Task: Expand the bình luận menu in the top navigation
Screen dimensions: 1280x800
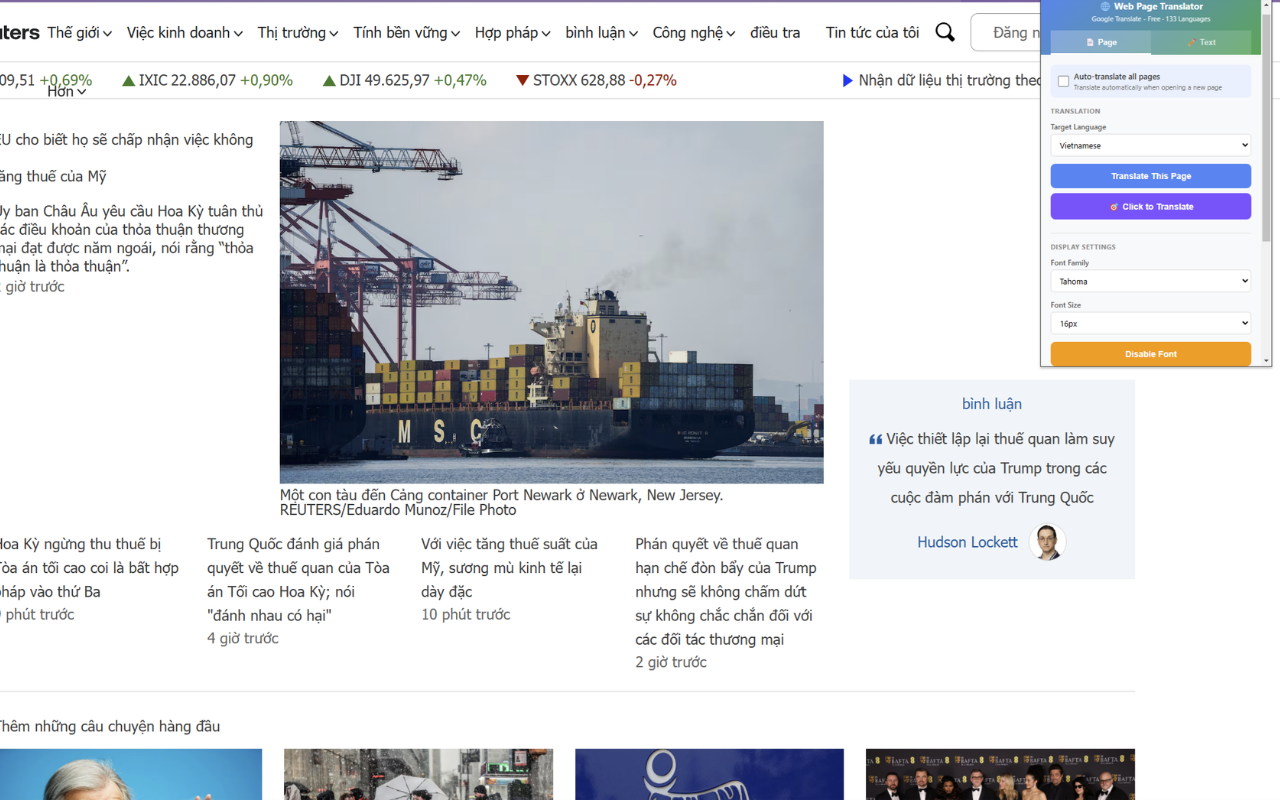Action: click(602, 33)
